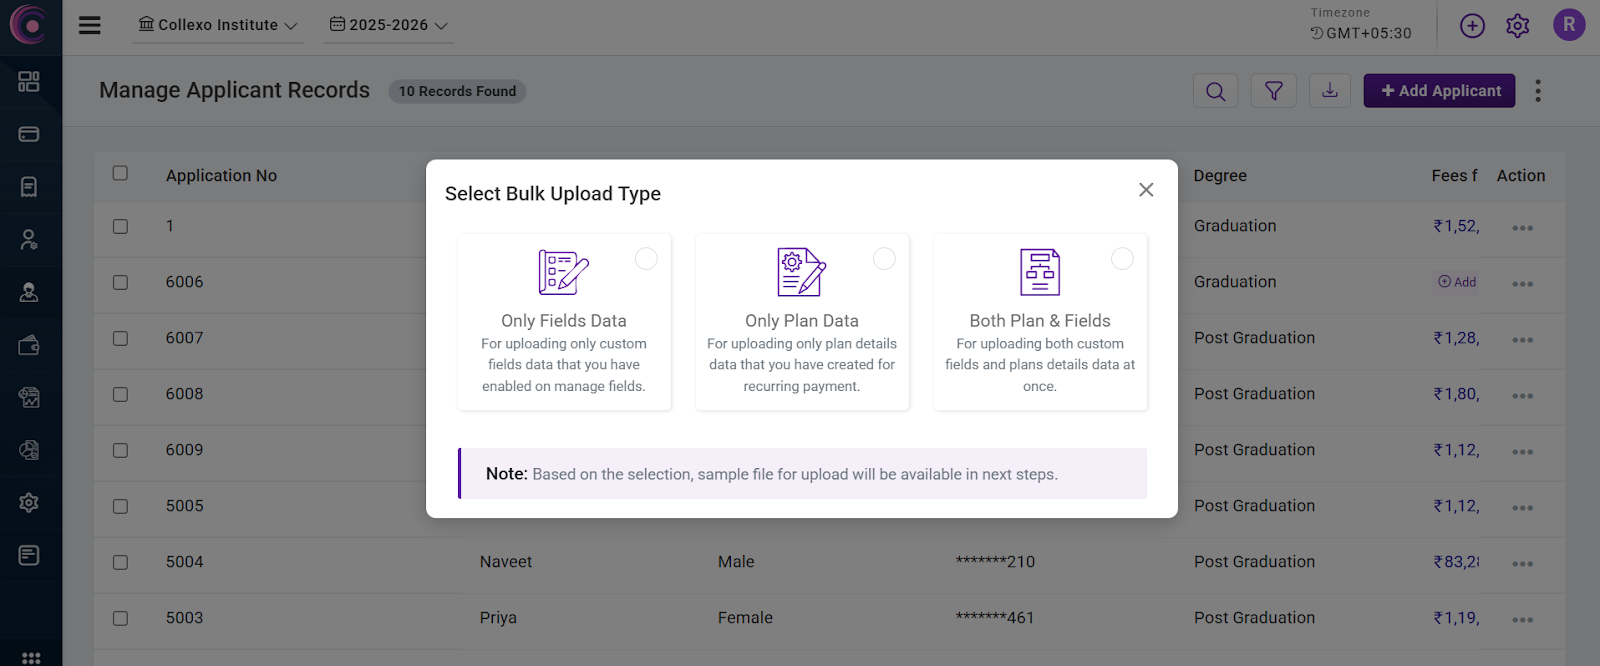Viewport: 1600px width, 666px height.
Task: Close the Select Bulk Upload Type dialog
Action: click(1146, 190)
